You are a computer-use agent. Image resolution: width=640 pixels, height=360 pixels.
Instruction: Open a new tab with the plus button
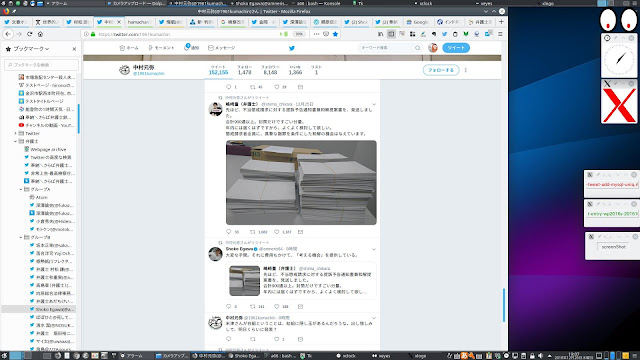coord(501,22)
